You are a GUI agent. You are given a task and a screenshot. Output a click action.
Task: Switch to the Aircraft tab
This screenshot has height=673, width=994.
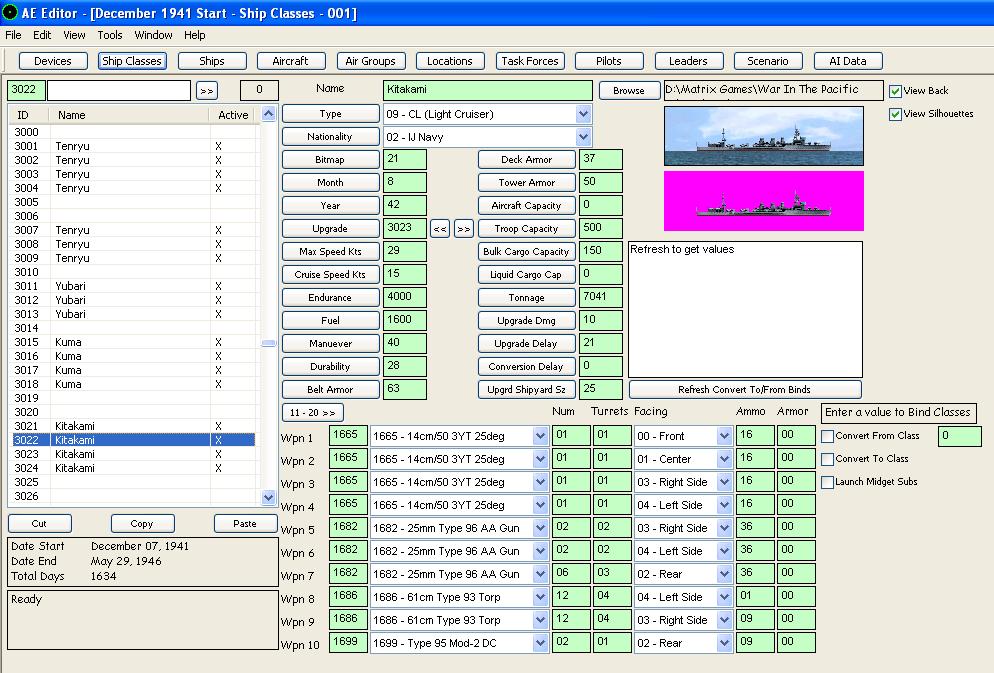point(290,61)
